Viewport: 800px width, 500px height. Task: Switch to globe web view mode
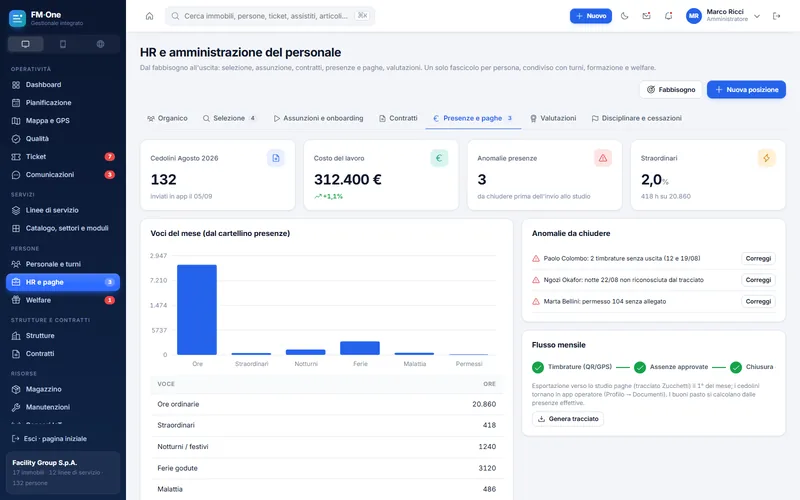[101, 44]
